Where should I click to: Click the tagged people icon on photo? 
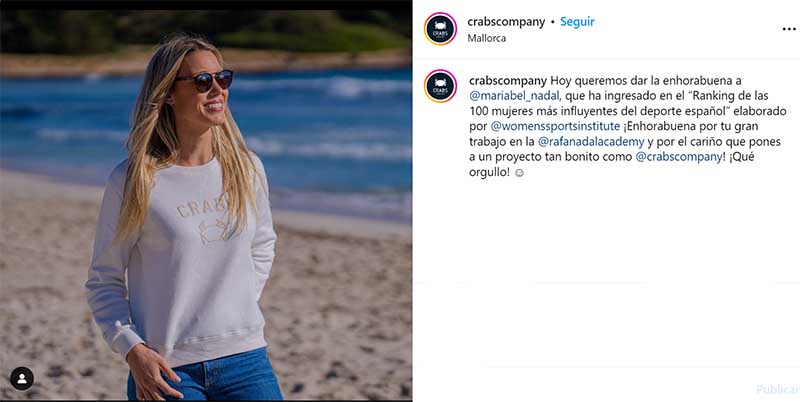(22, 379)
